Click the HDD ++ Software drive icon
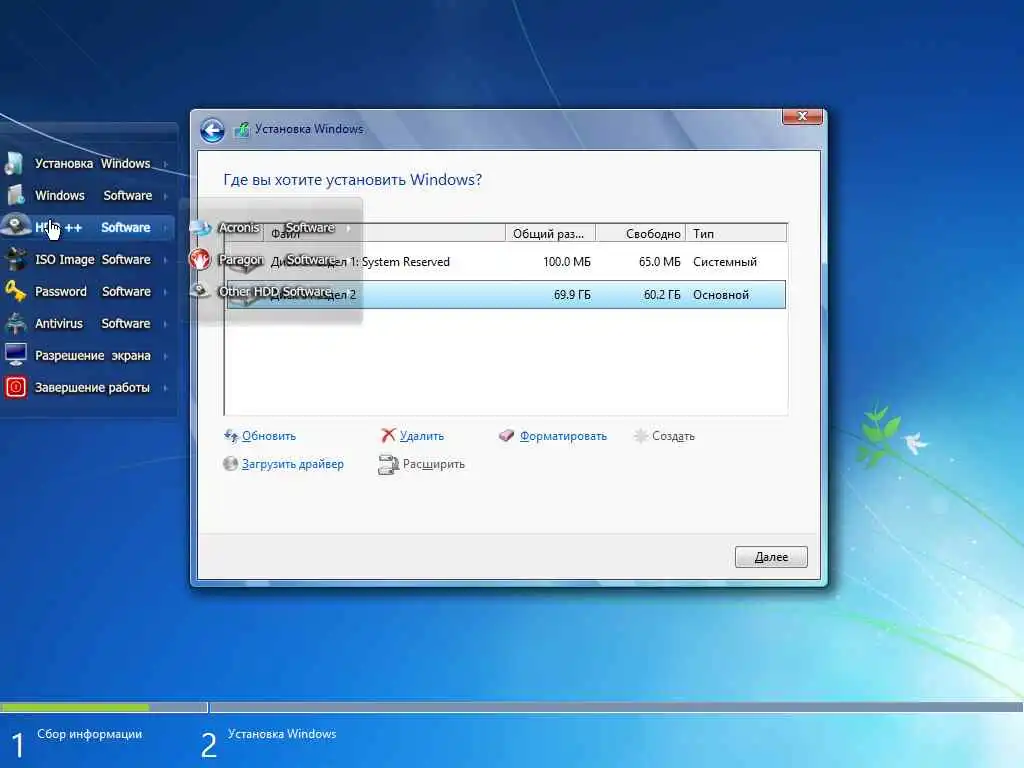 (x=16, y=225)
